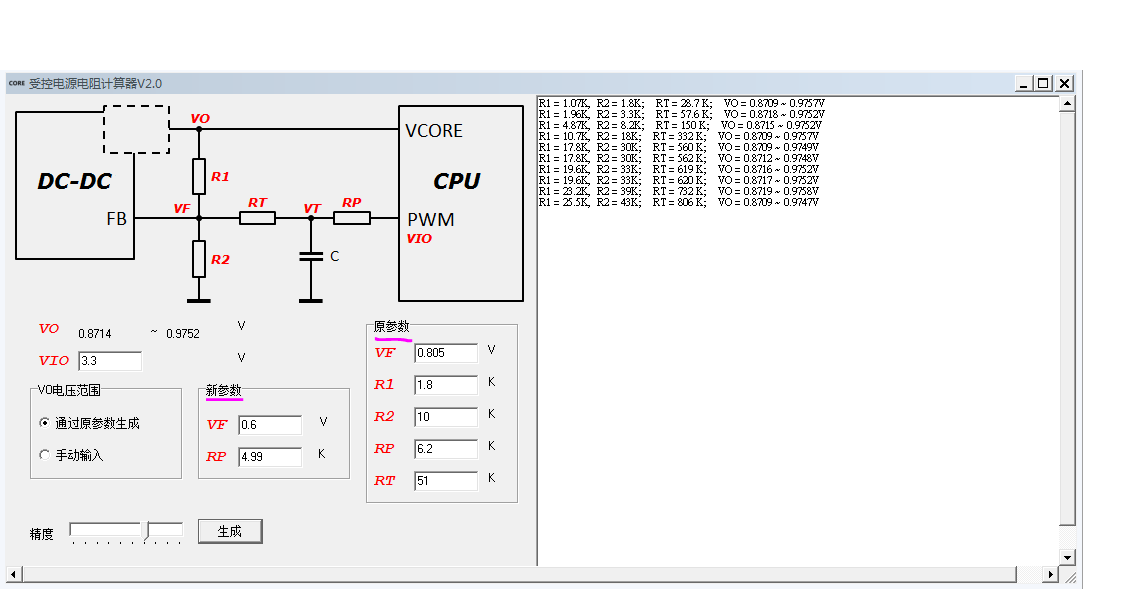Image resolution: width=1139 pixels, height=589 pixels.
Task: Click the VF field in 原参数 showing 0.805
Action: [x=445, y=352]
